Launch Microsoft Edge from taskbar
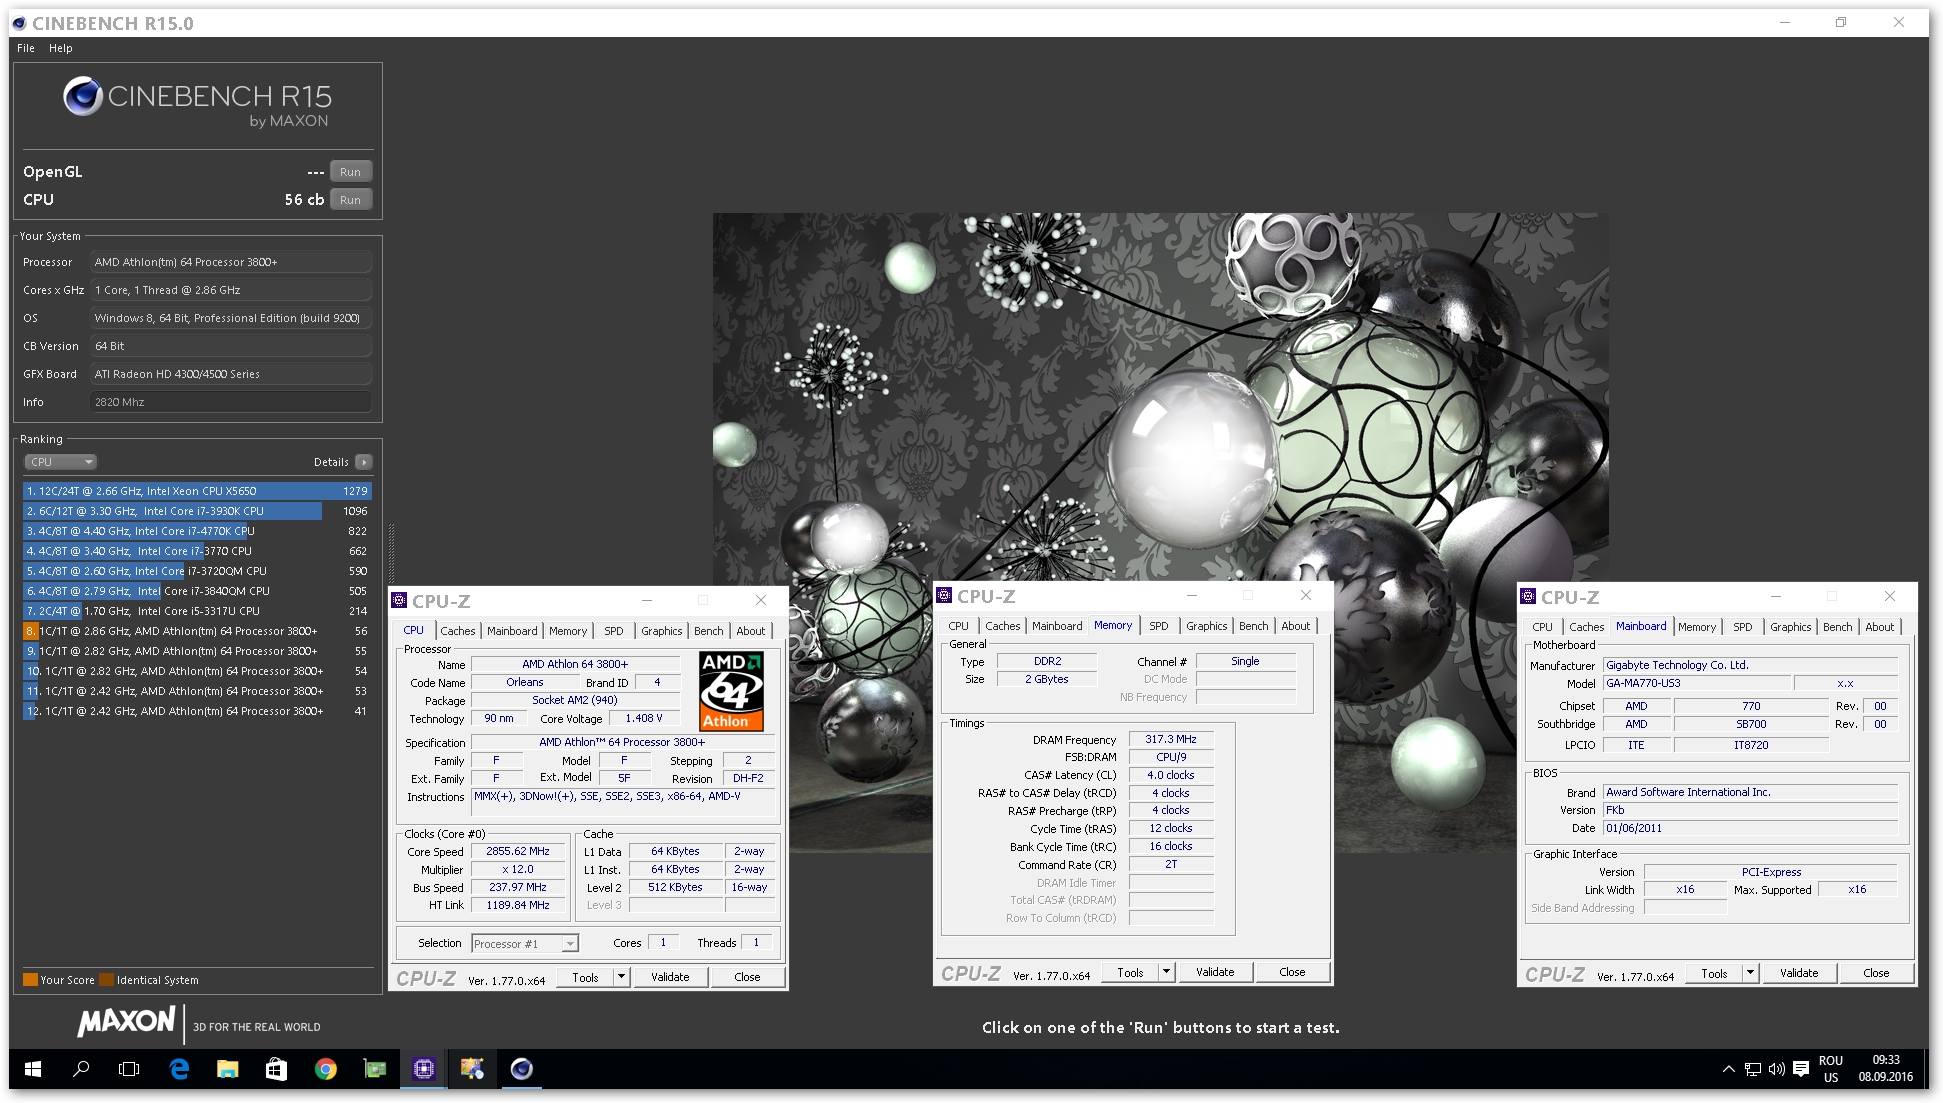1943x1103 pixels. pos(179,1069)
